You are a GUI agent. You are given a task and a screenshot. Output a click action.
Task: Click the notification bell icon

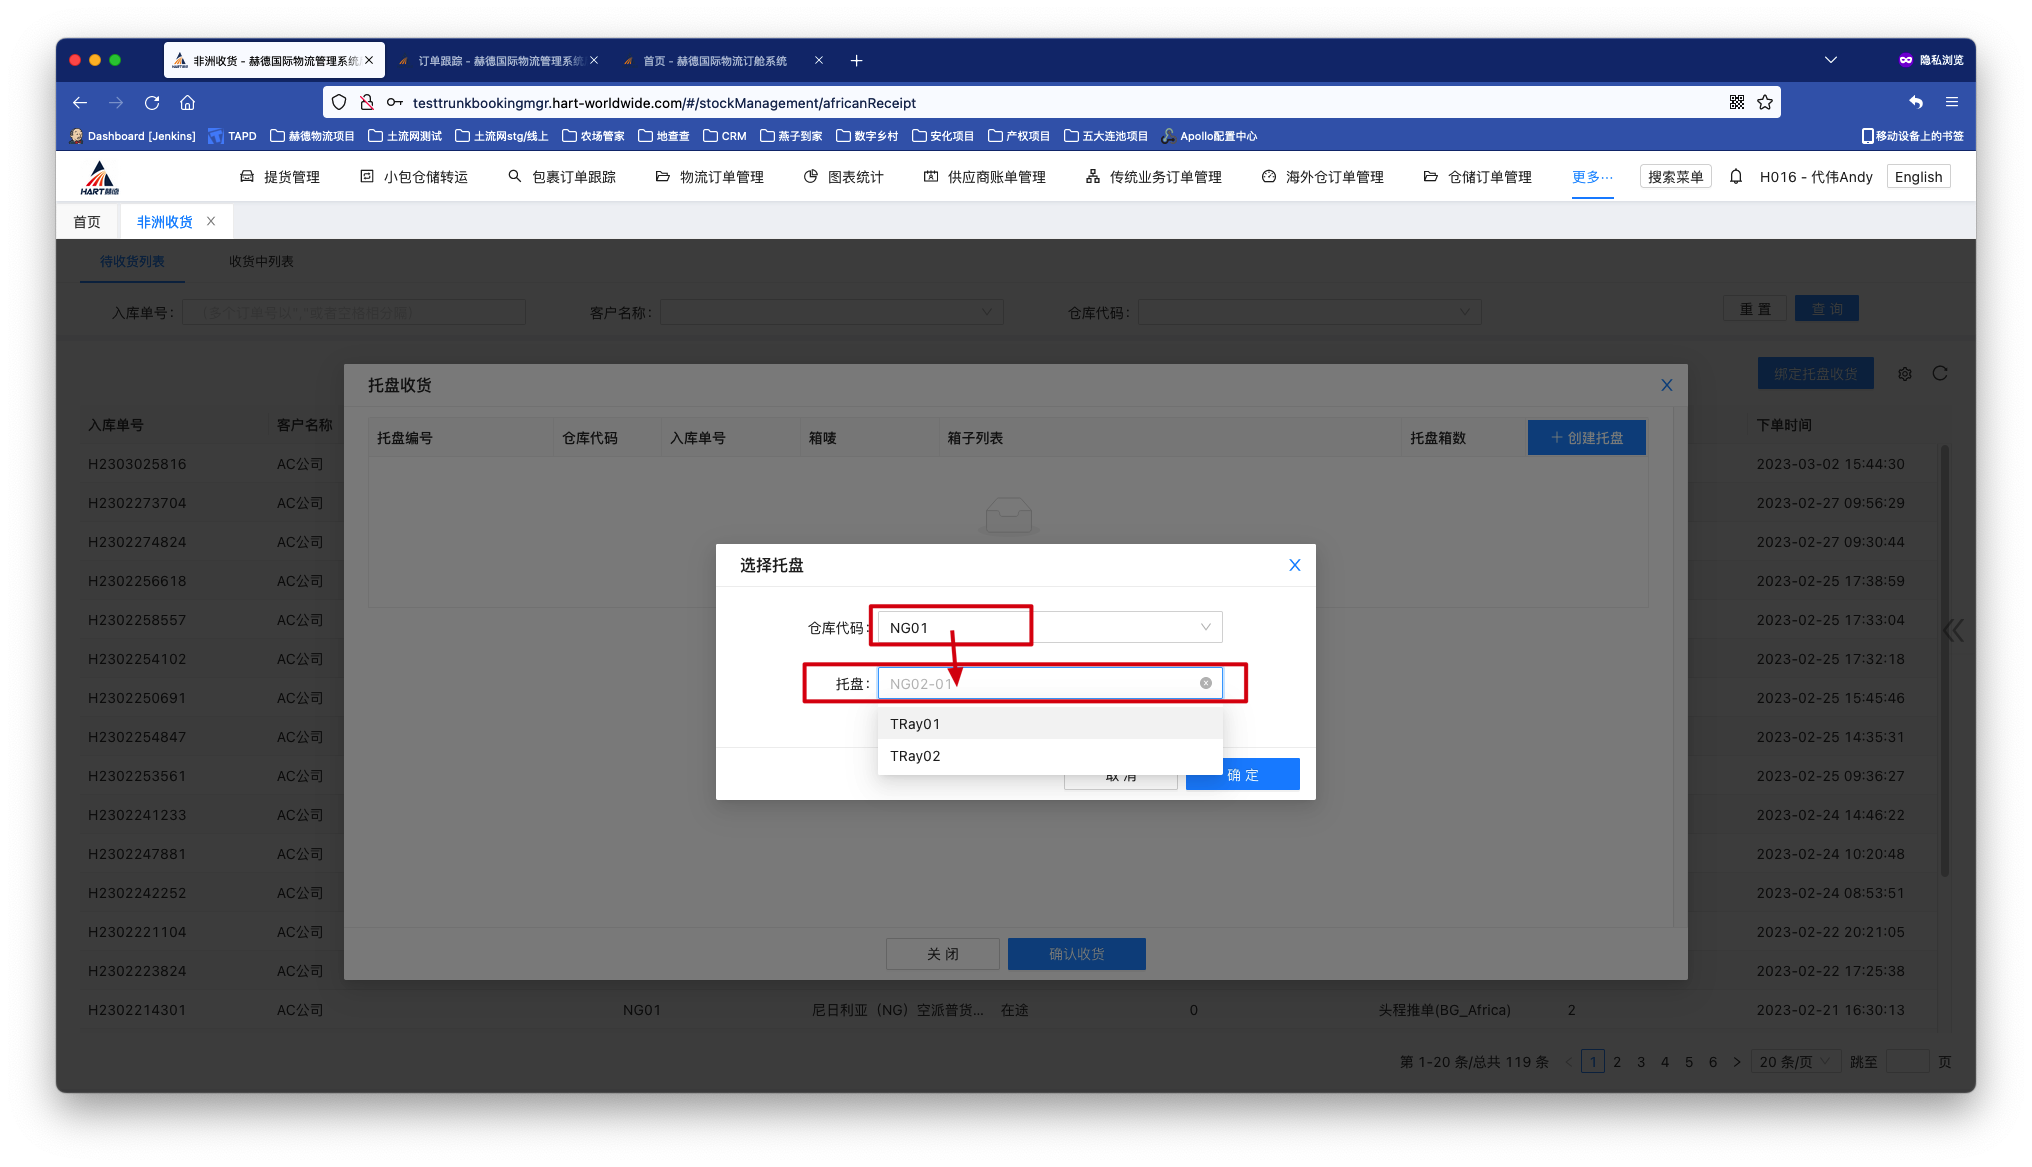click(1736, 177)
